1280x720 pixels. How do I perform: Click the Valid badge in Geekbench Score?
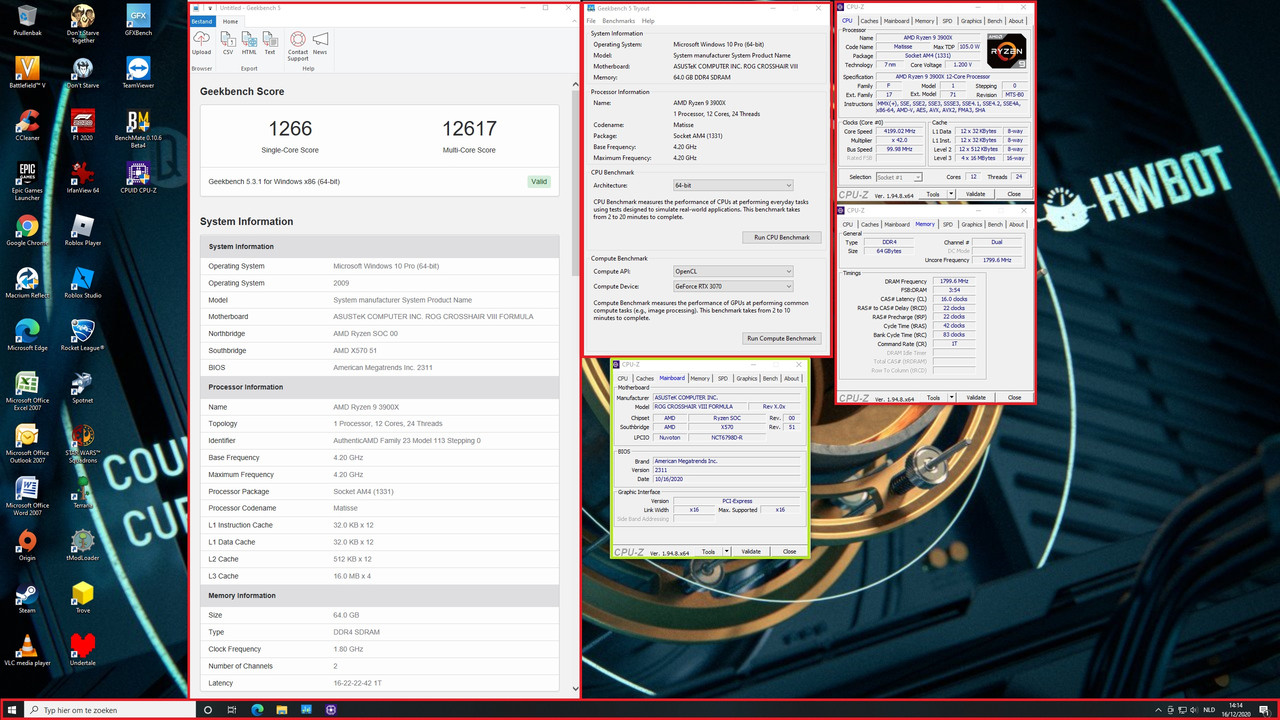tap(539, 182)
